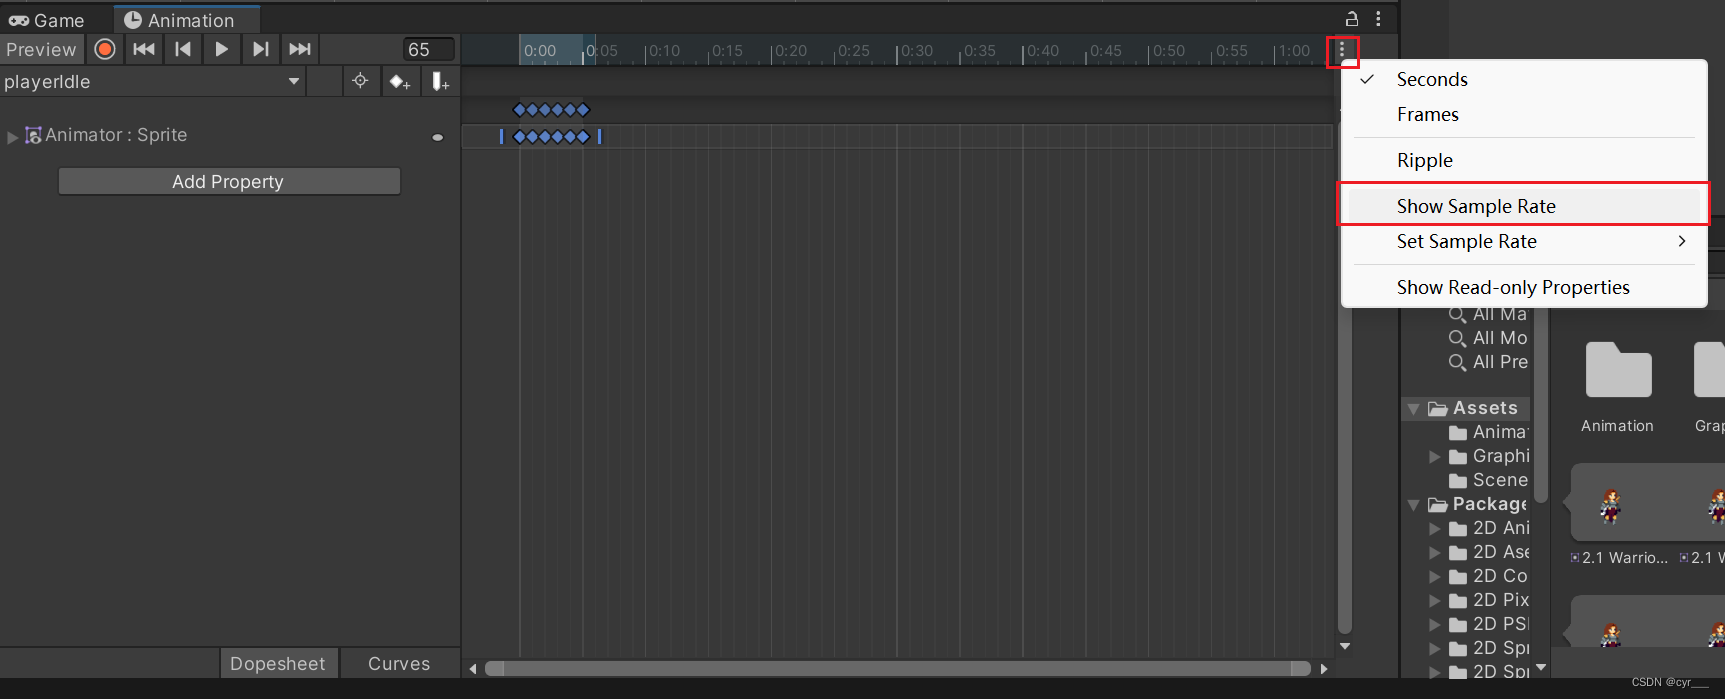Jump to the next keyframe
The width and height of the screenshot is (1725, 699).
pyautogui.click(x=261, y=49)
